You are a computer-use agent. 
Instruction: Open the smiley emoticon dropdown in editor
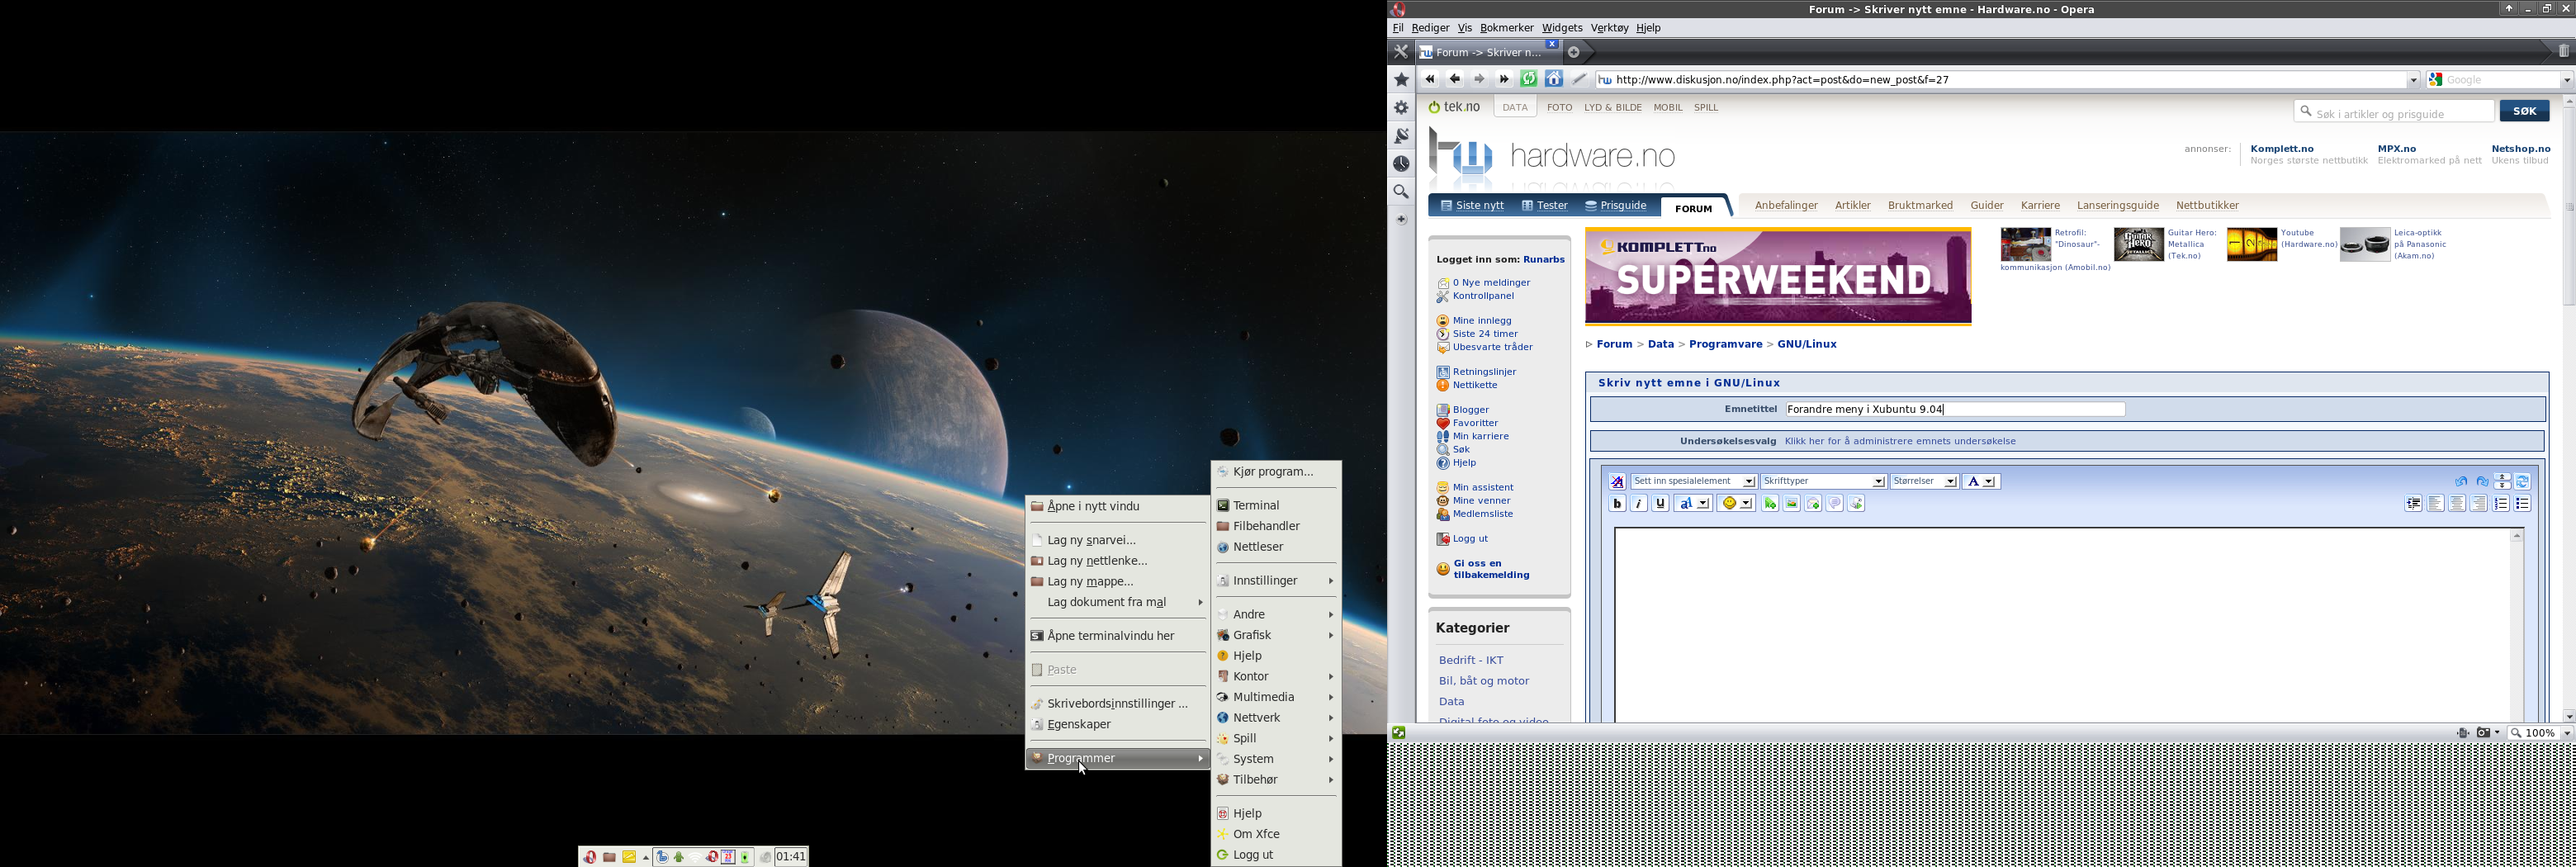1736,504
